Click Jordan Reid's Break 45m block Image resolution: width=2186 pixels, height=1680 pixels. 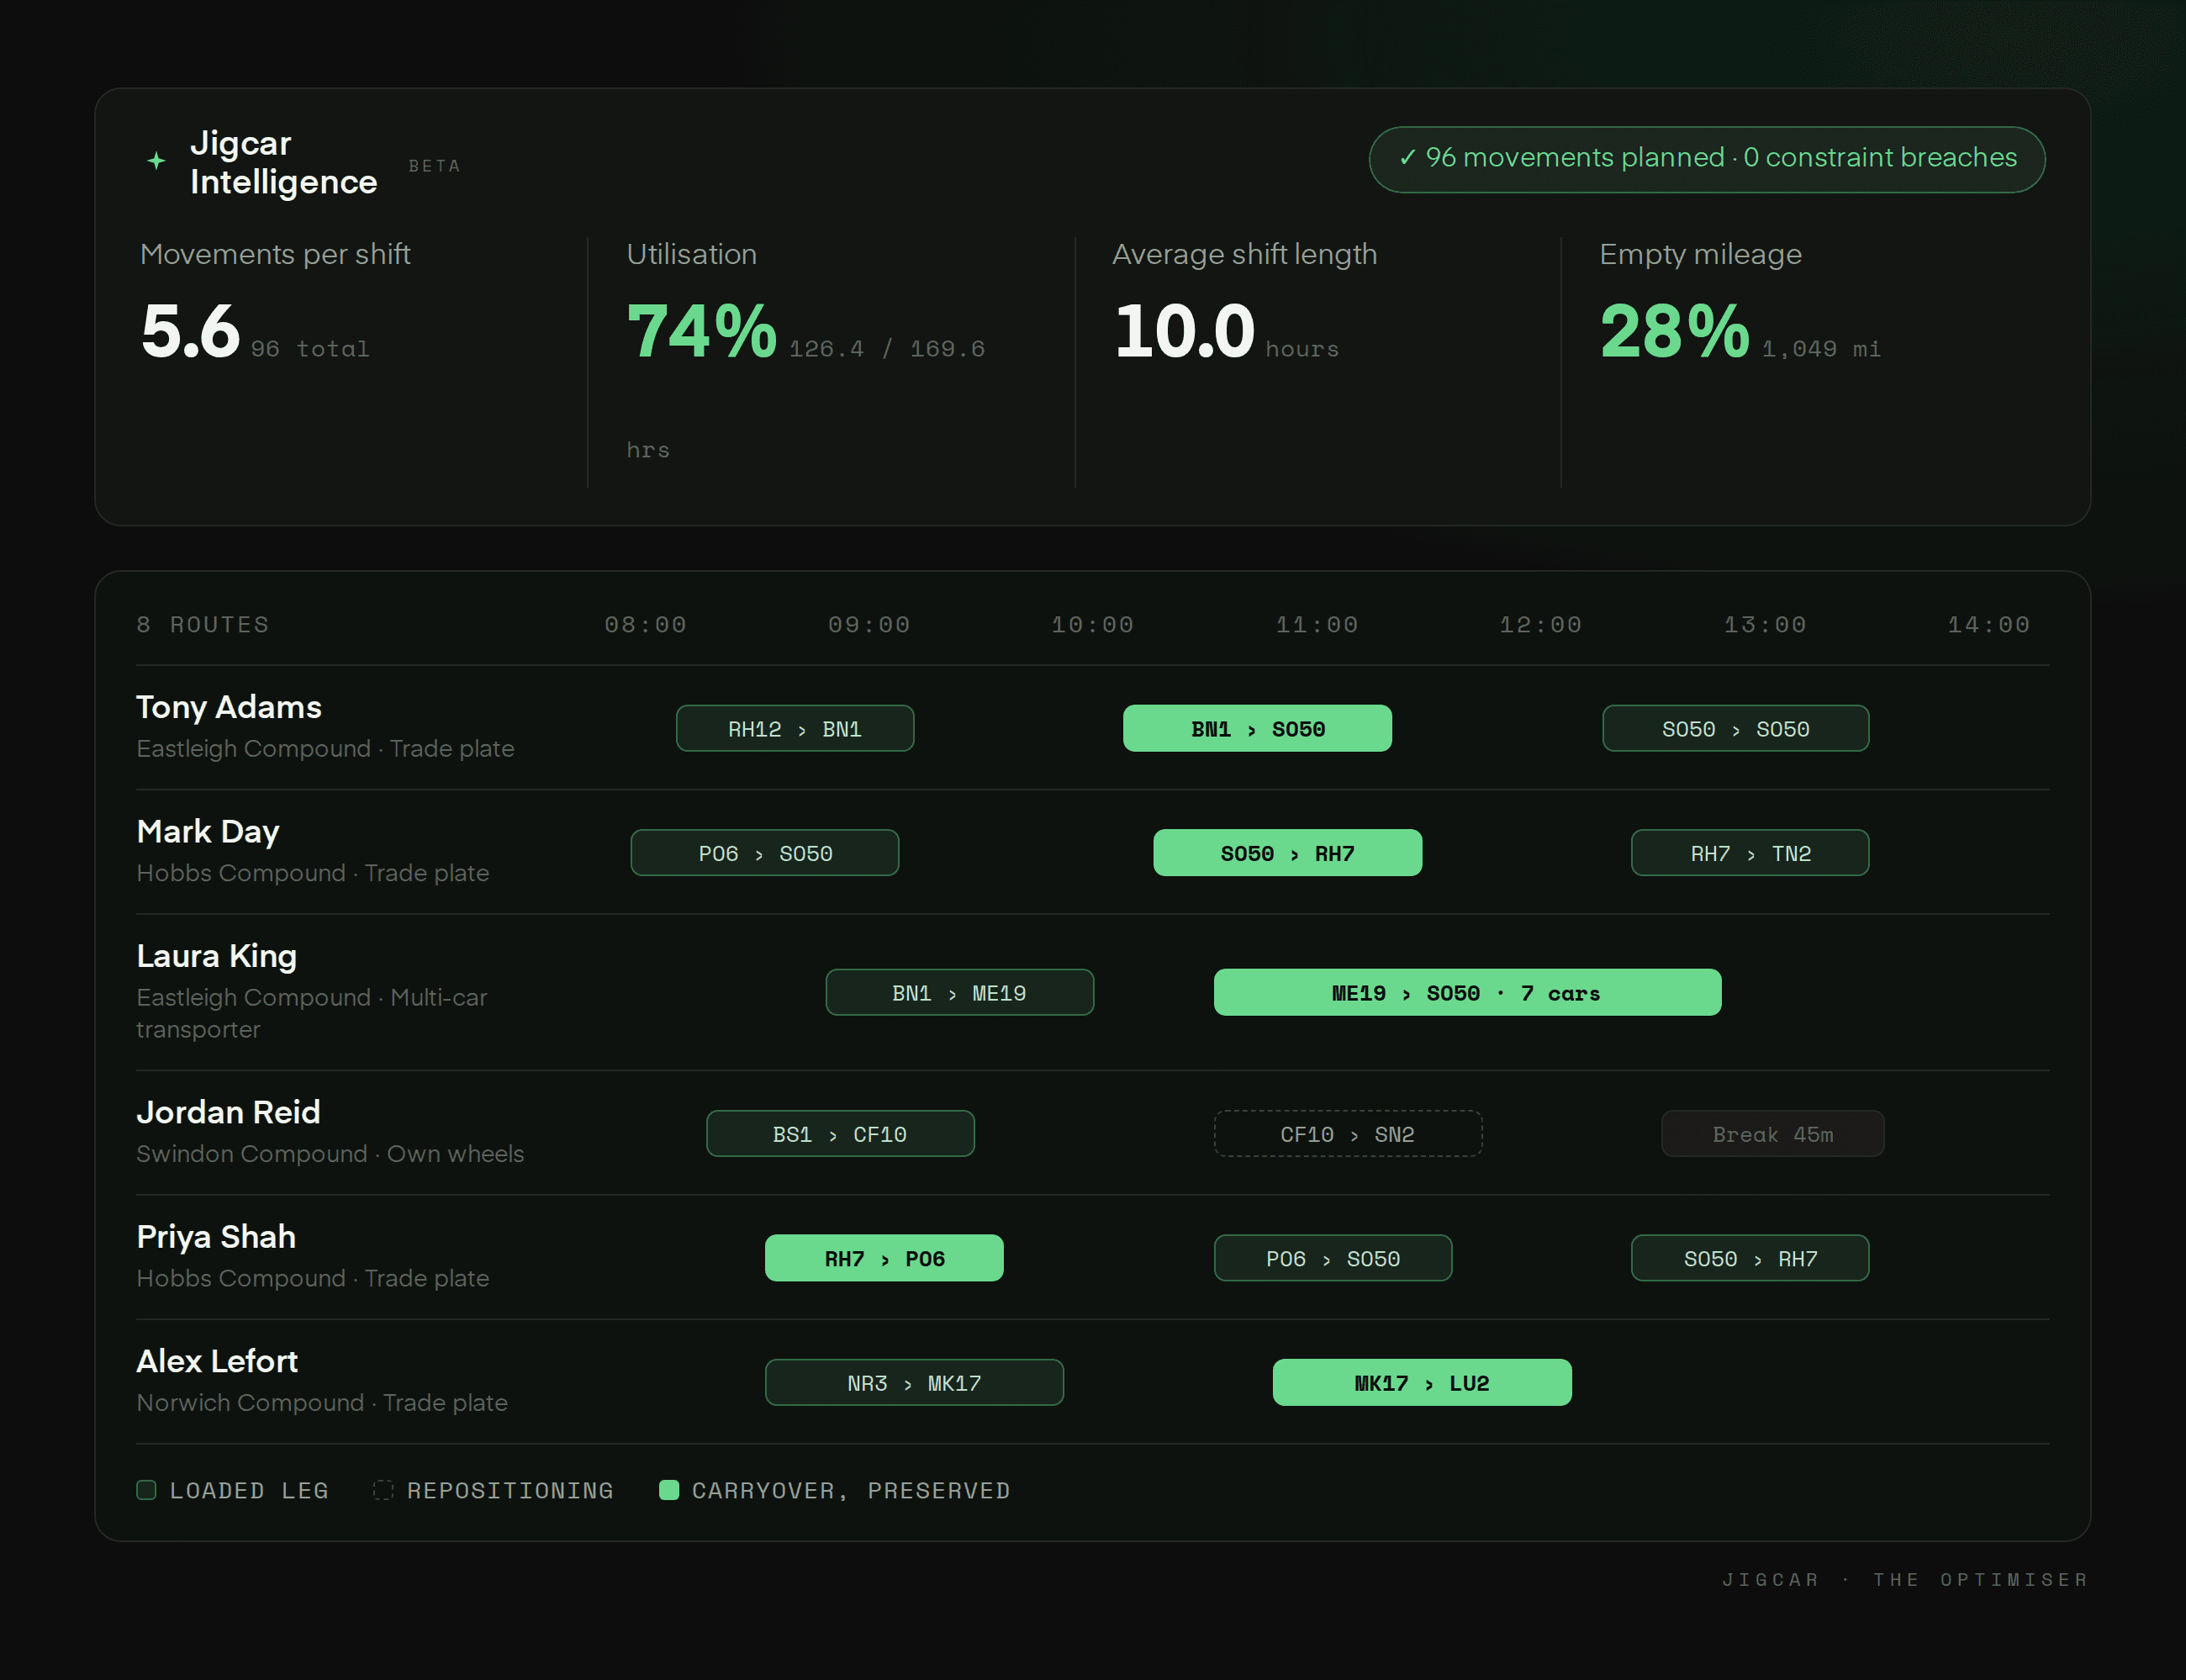[1773, 1133]
